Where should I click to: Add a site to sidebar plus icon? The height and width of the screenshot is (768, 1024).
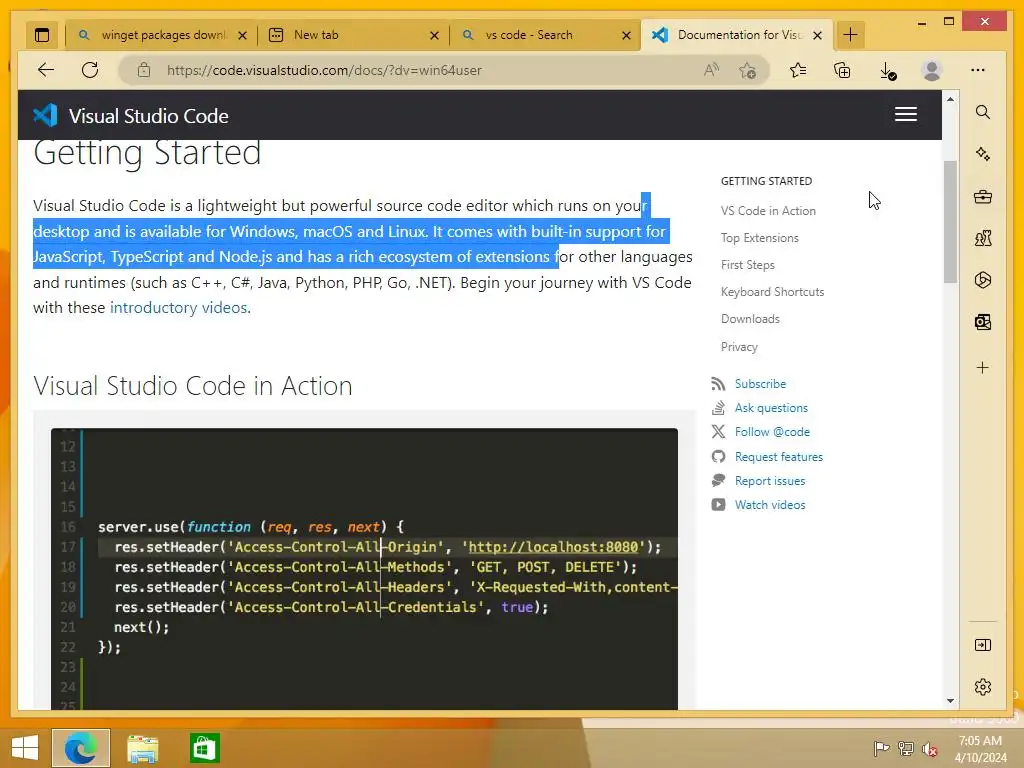983,368
